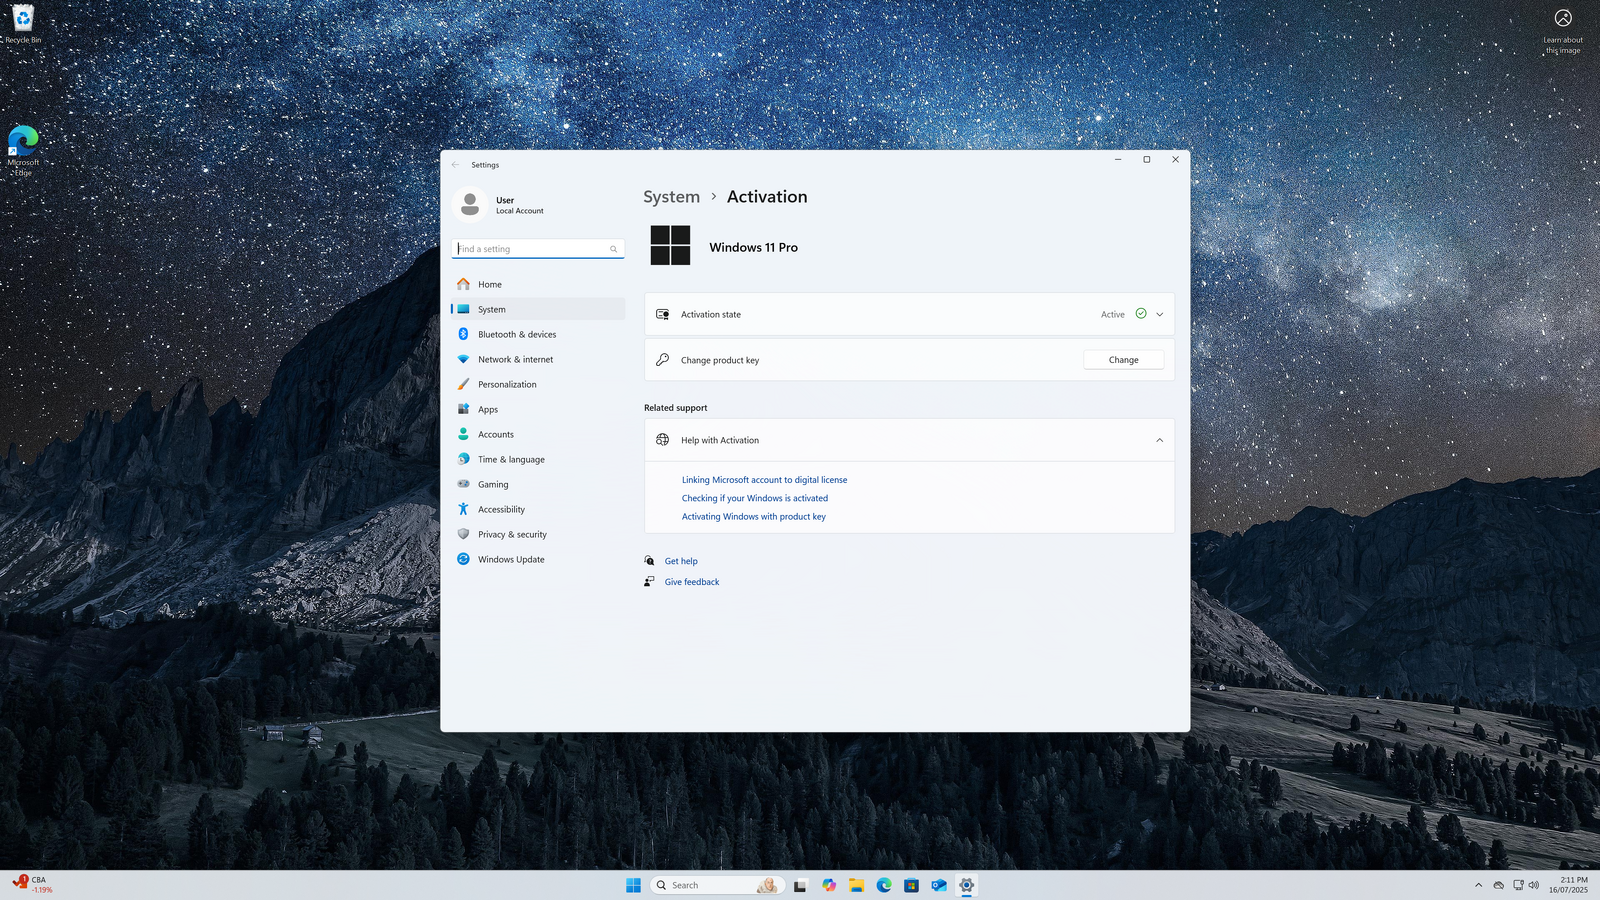This screenshot has height=900, width=1600.
Task: Click the Give feedback icon
Action: (x=649, y=582)
